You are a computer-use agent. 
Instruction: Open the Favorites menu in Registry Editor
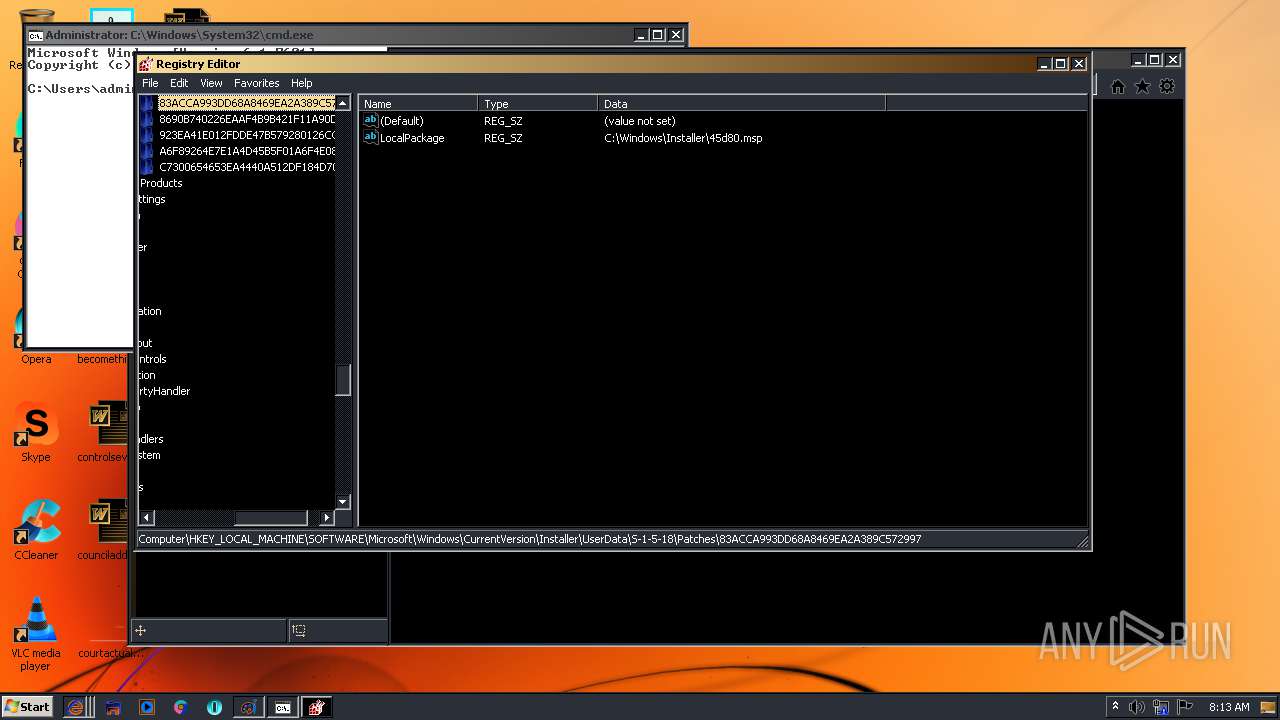(257, 83)
